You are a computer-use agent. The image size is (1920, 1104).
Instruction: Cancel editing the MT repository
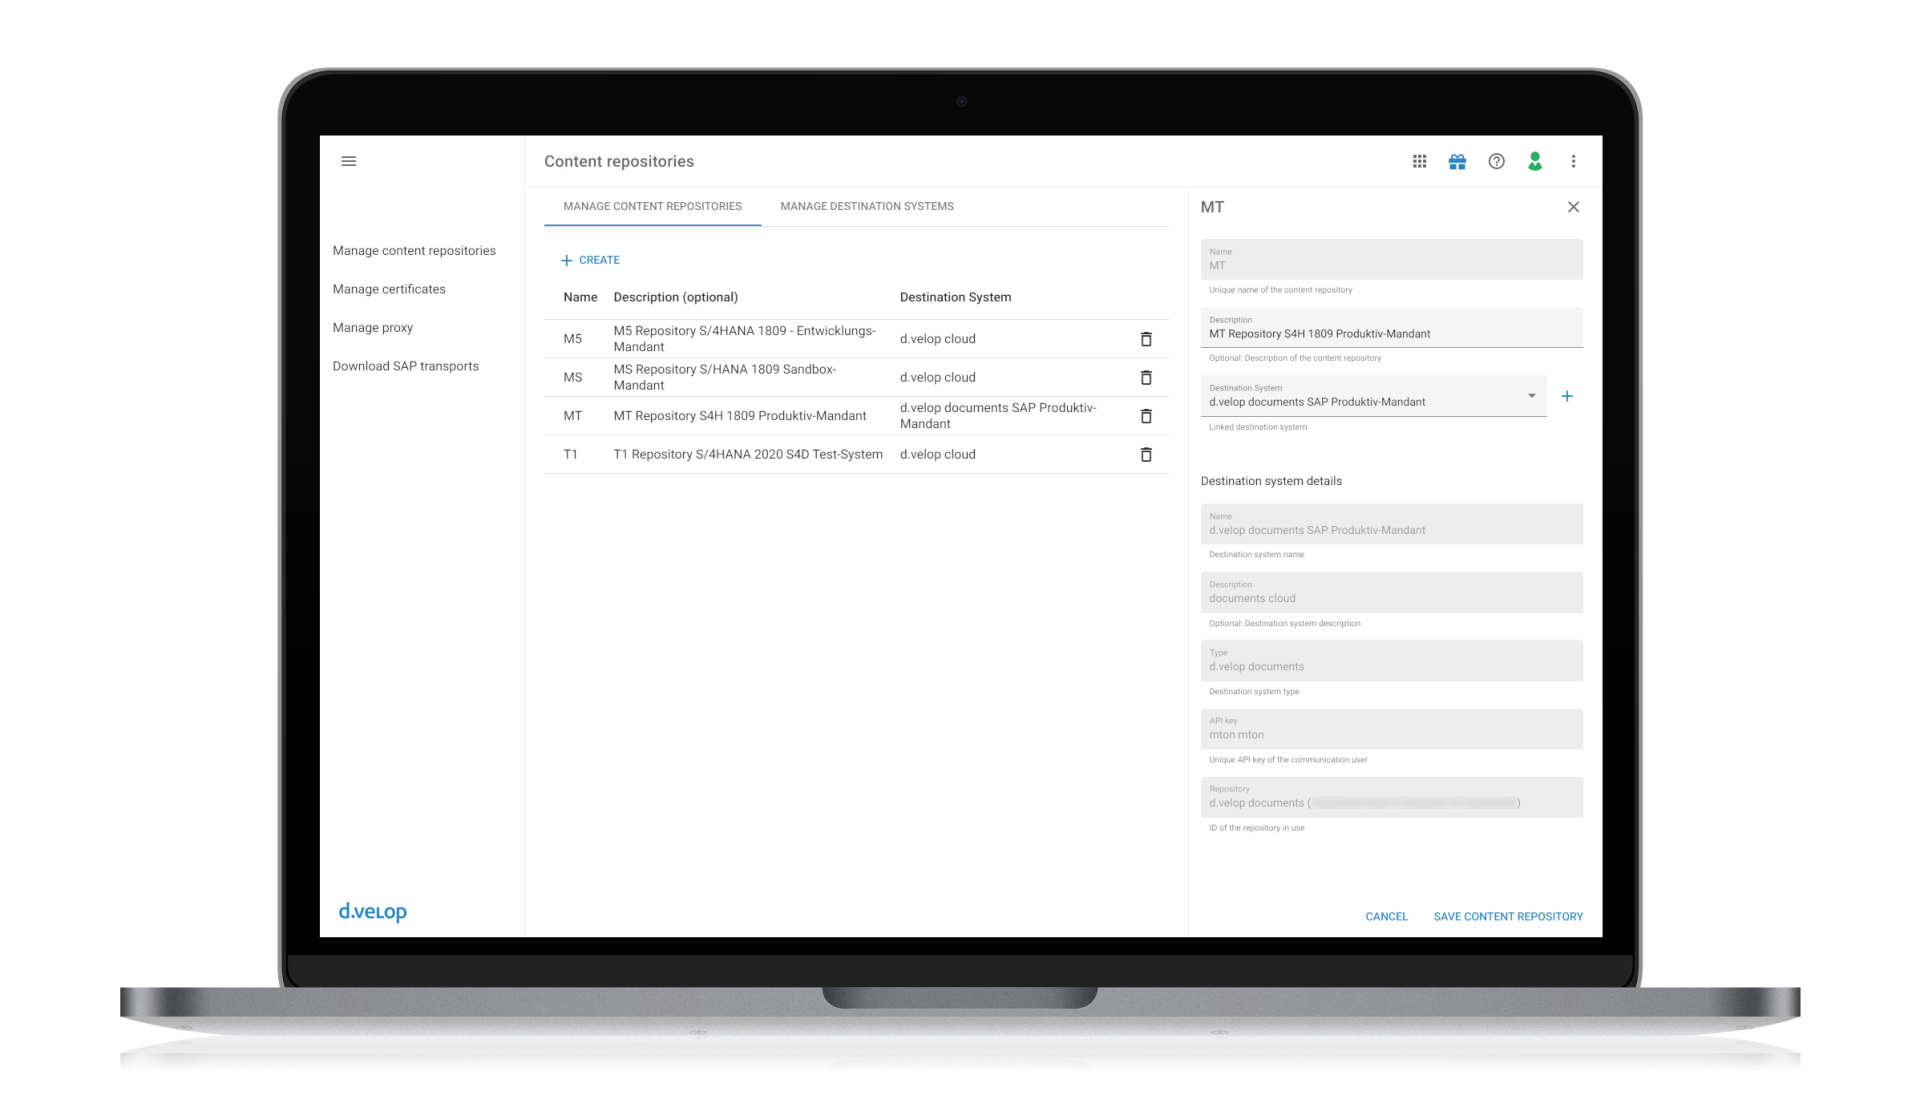point(1385,916)
